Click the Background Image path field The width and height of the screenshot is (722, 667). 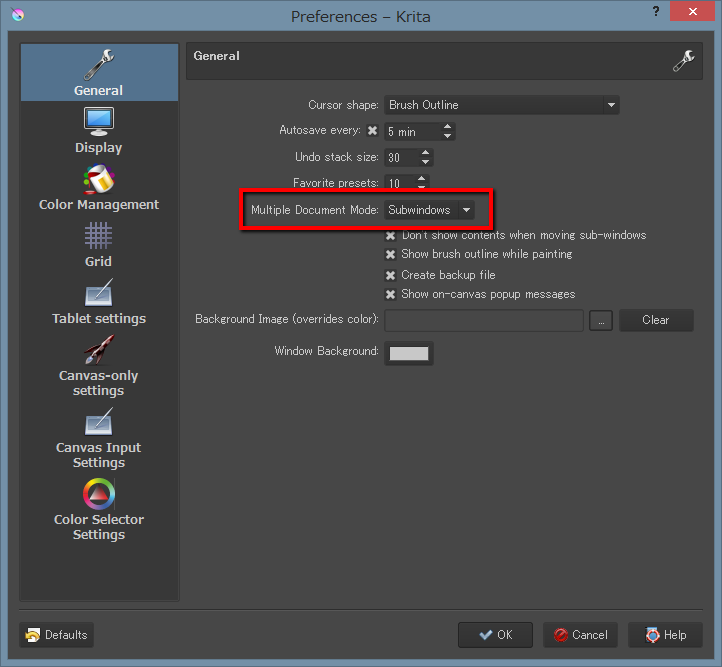(x=484, y=320)
